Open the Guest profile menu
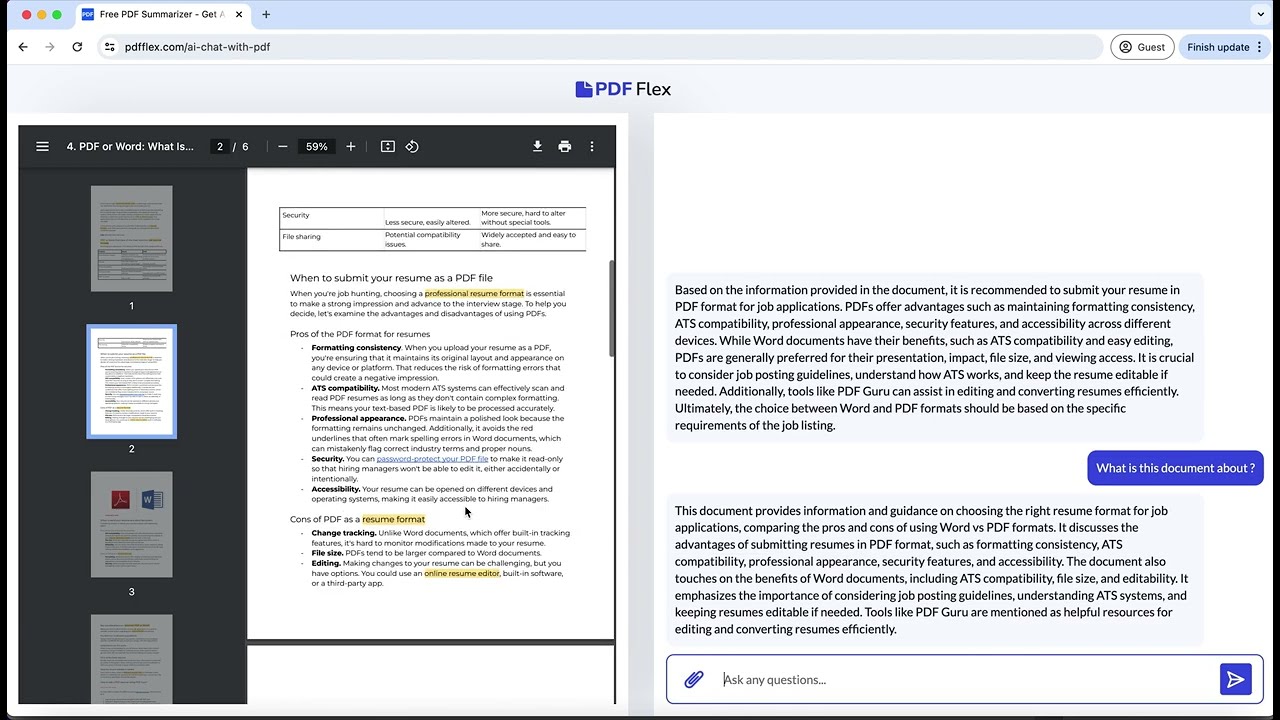This screenshot has width=1280, height=720. point(1142,47)
